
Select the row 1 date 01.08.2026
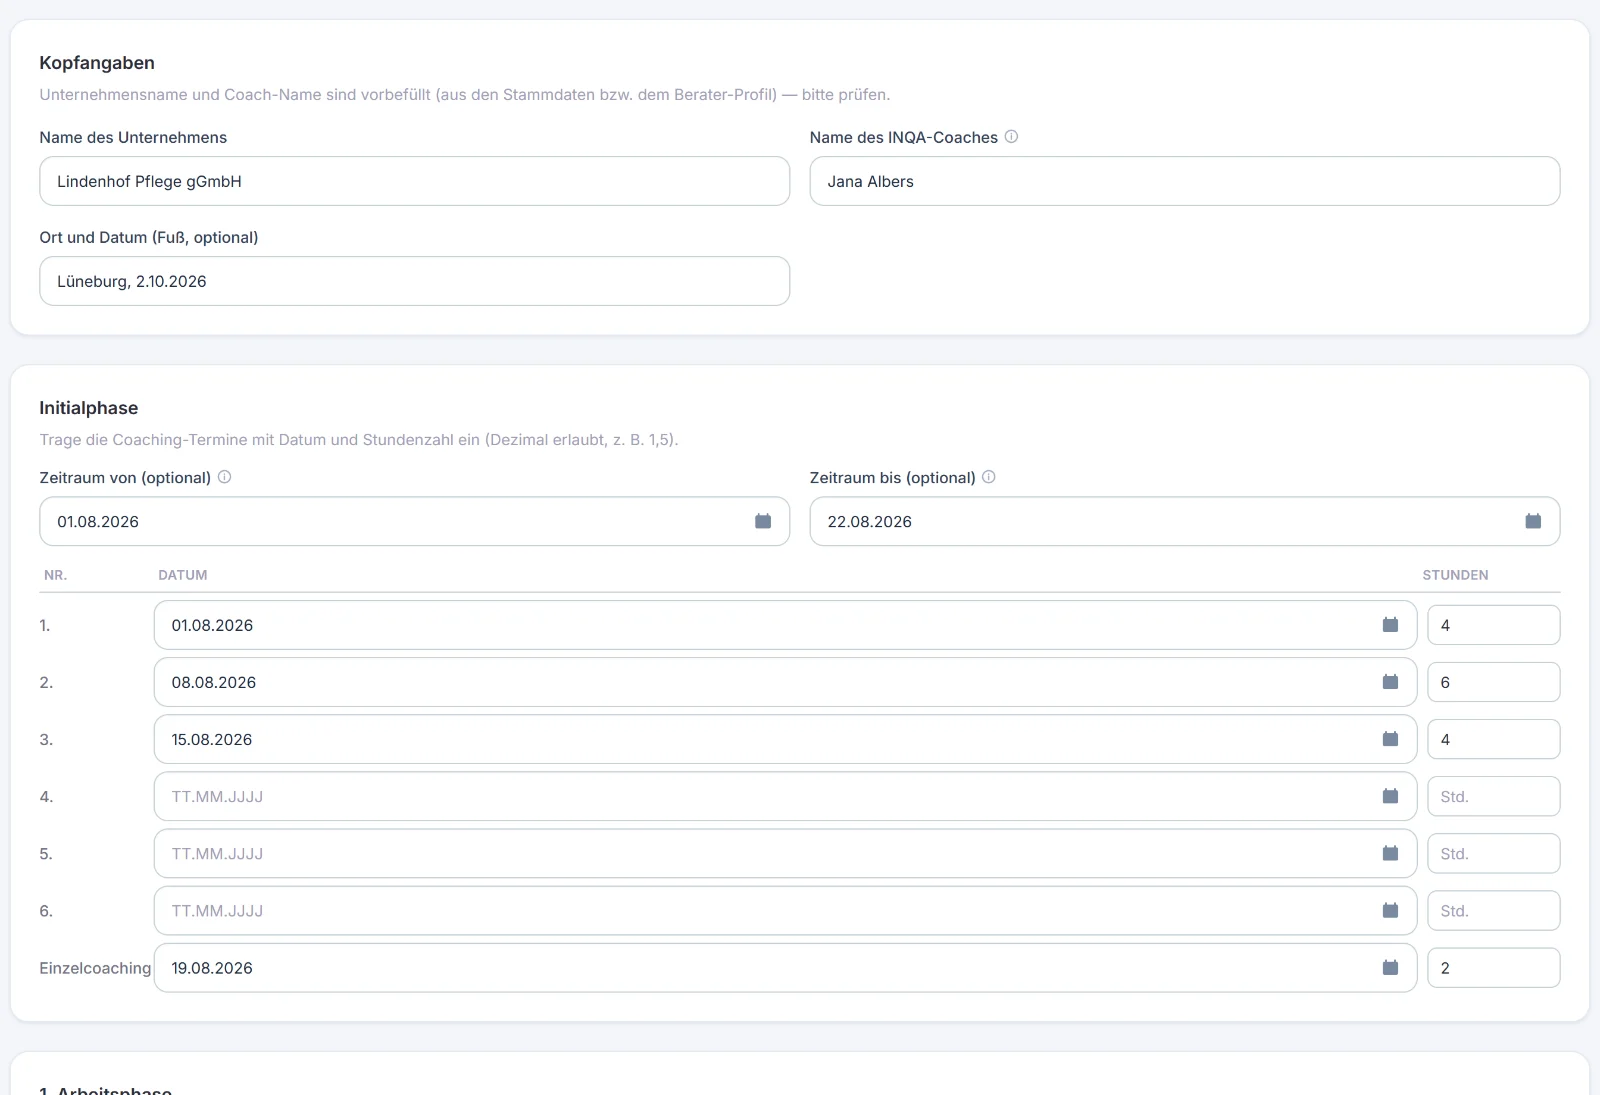click(785, 625)
